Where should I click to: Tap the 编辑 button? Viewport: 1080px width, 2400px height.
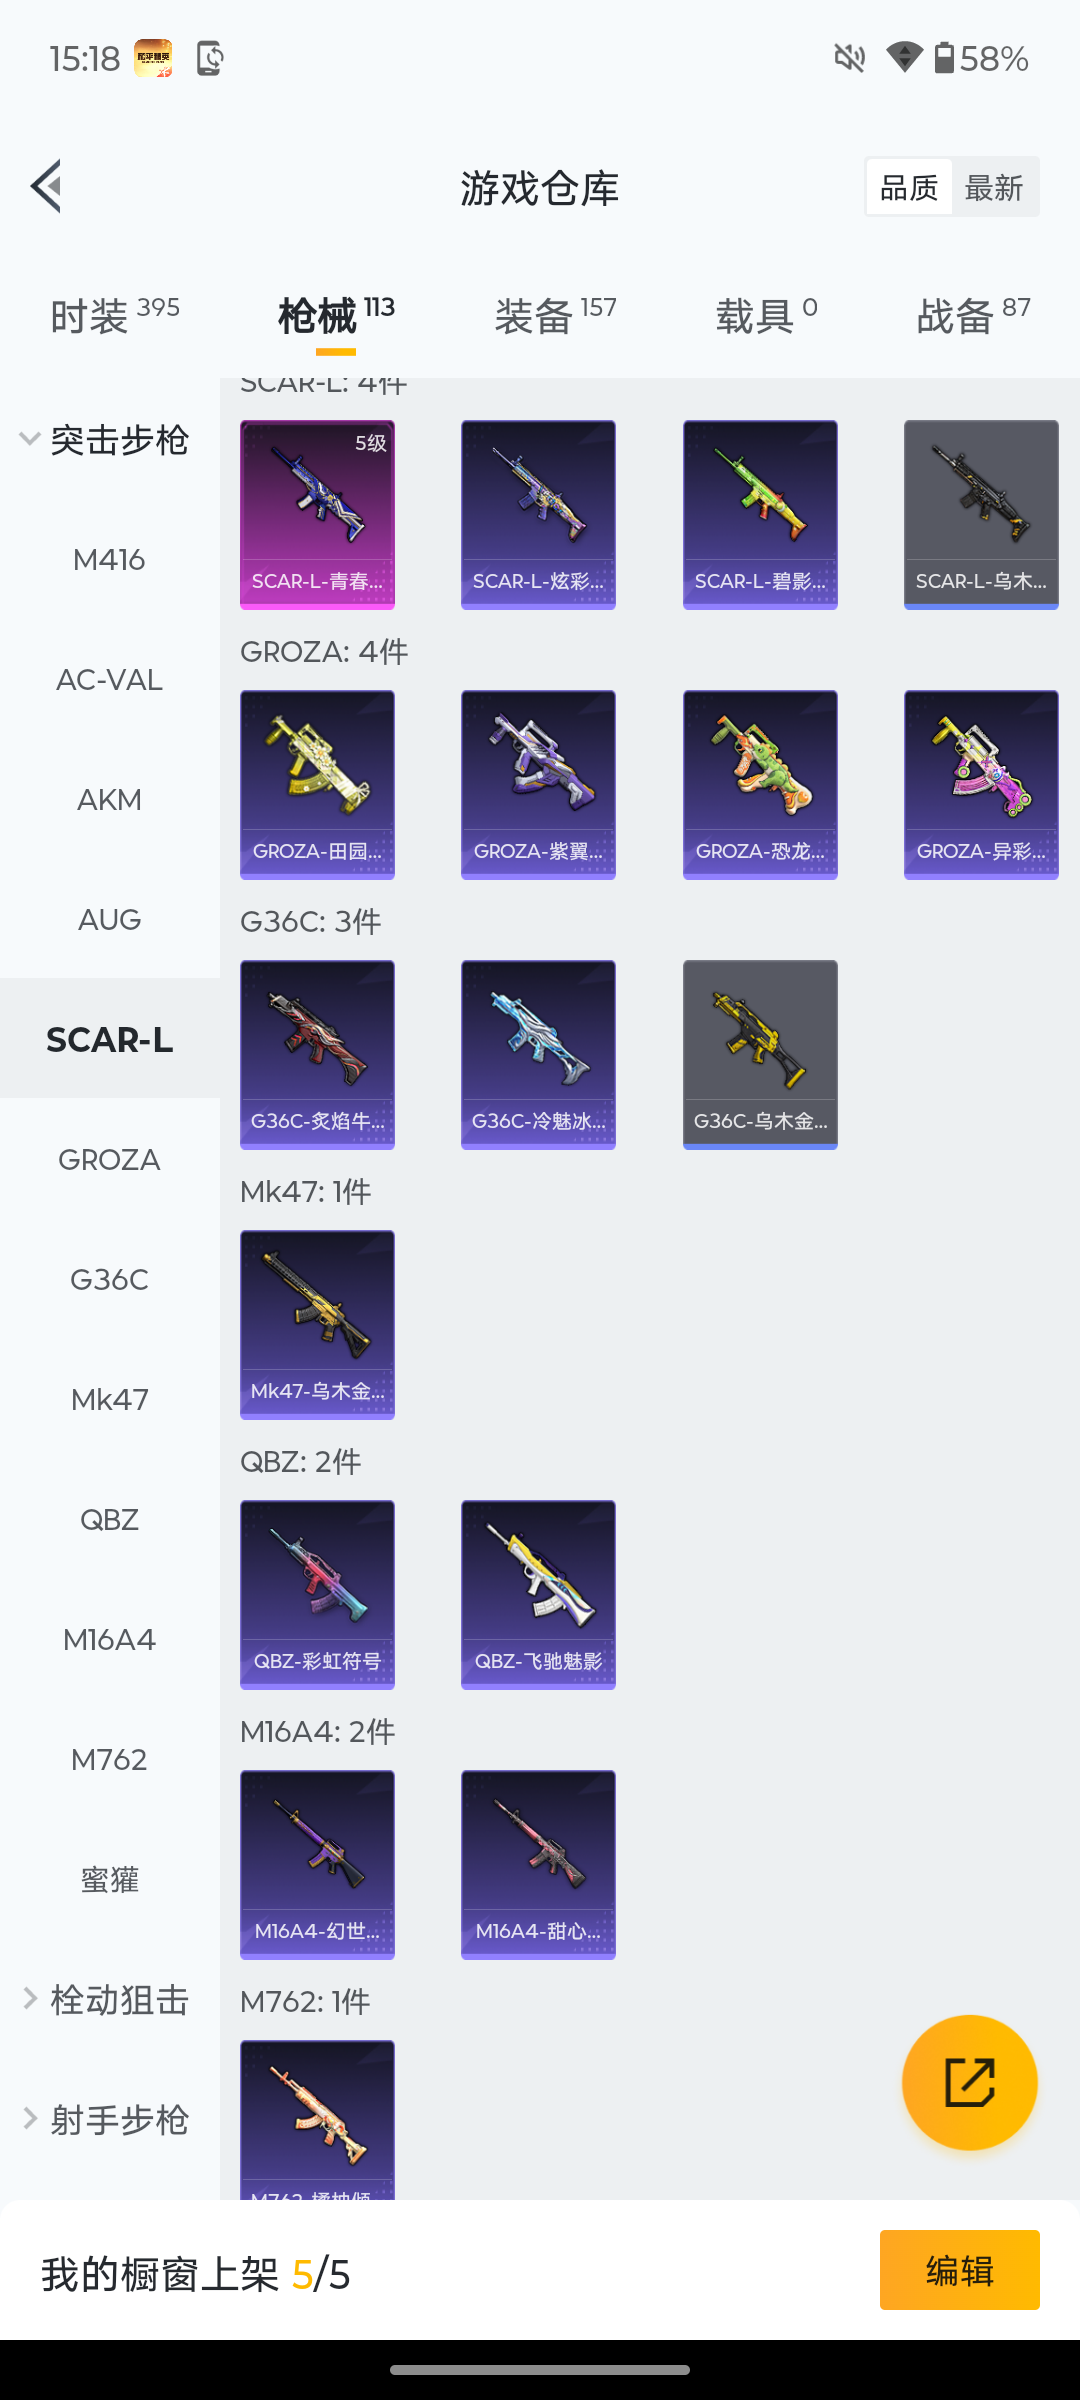(x=960, y=2270)
